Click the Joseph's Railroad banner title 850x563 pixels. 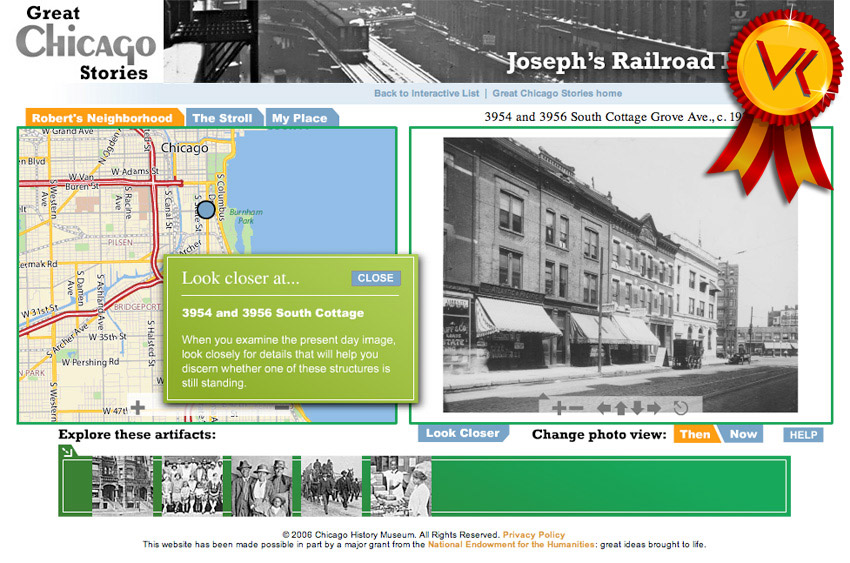(618, 61)
